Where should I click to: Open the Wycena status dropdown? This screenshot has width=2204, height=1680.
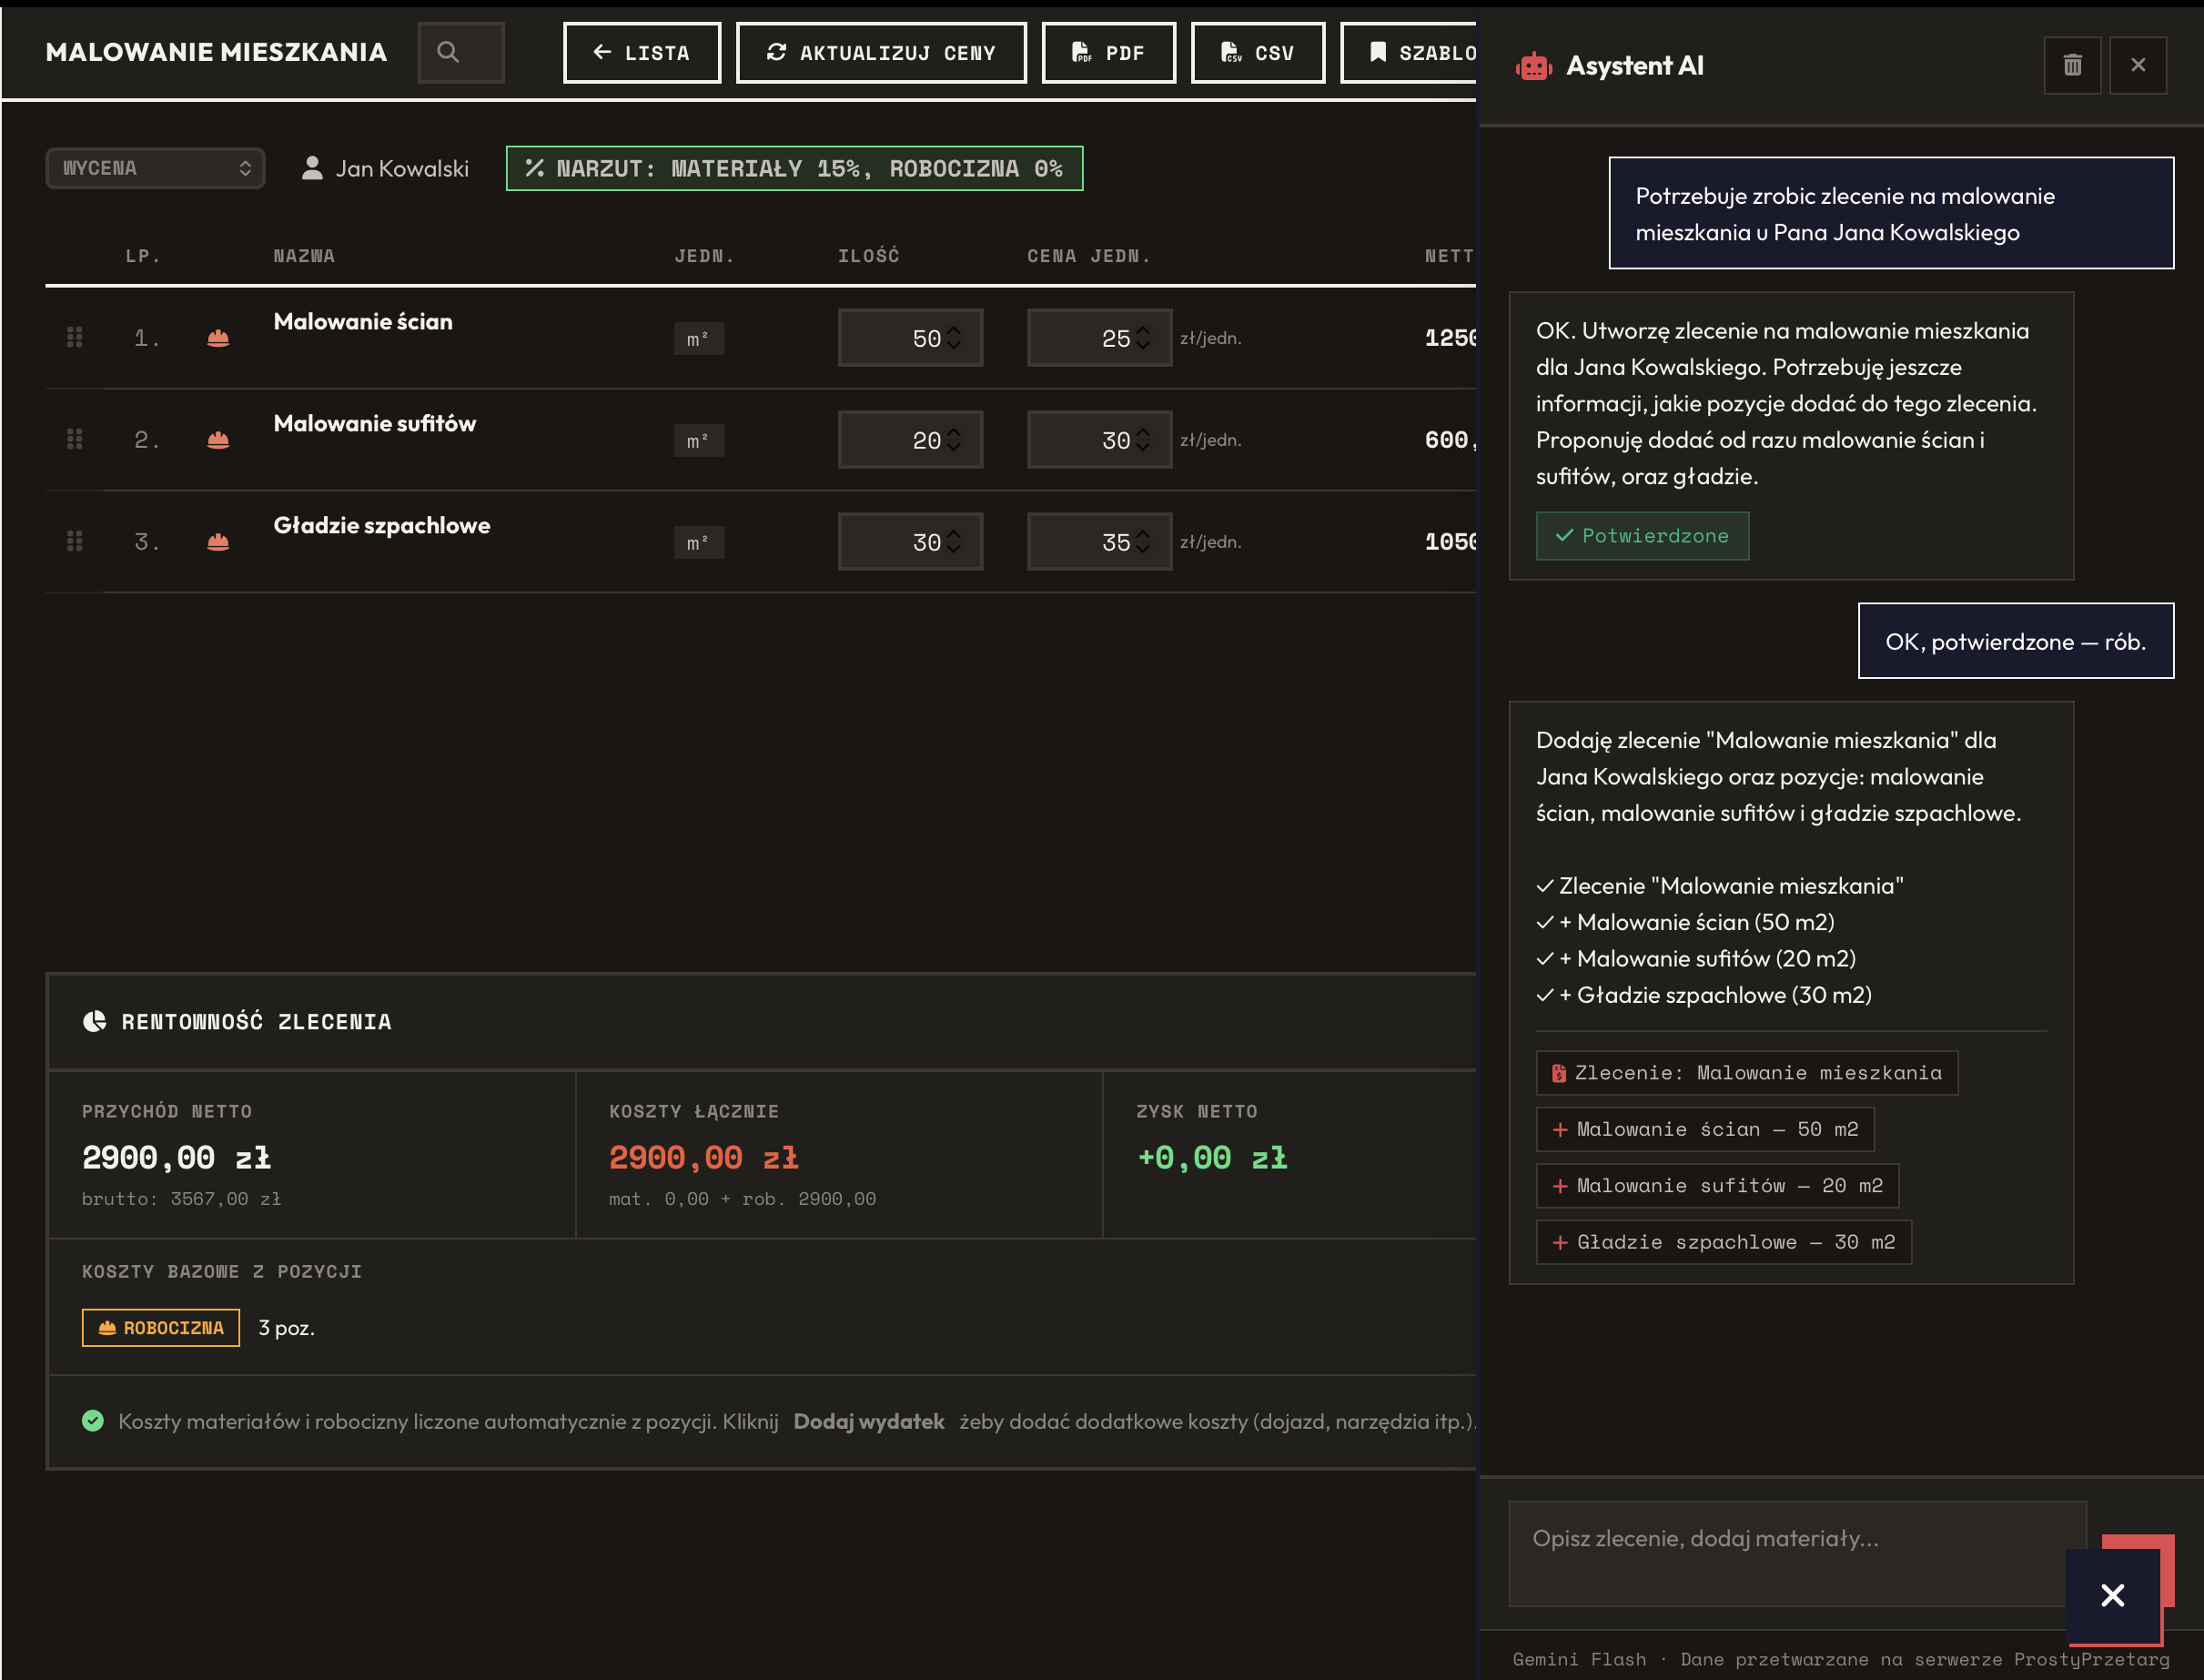tap(155, 168)
